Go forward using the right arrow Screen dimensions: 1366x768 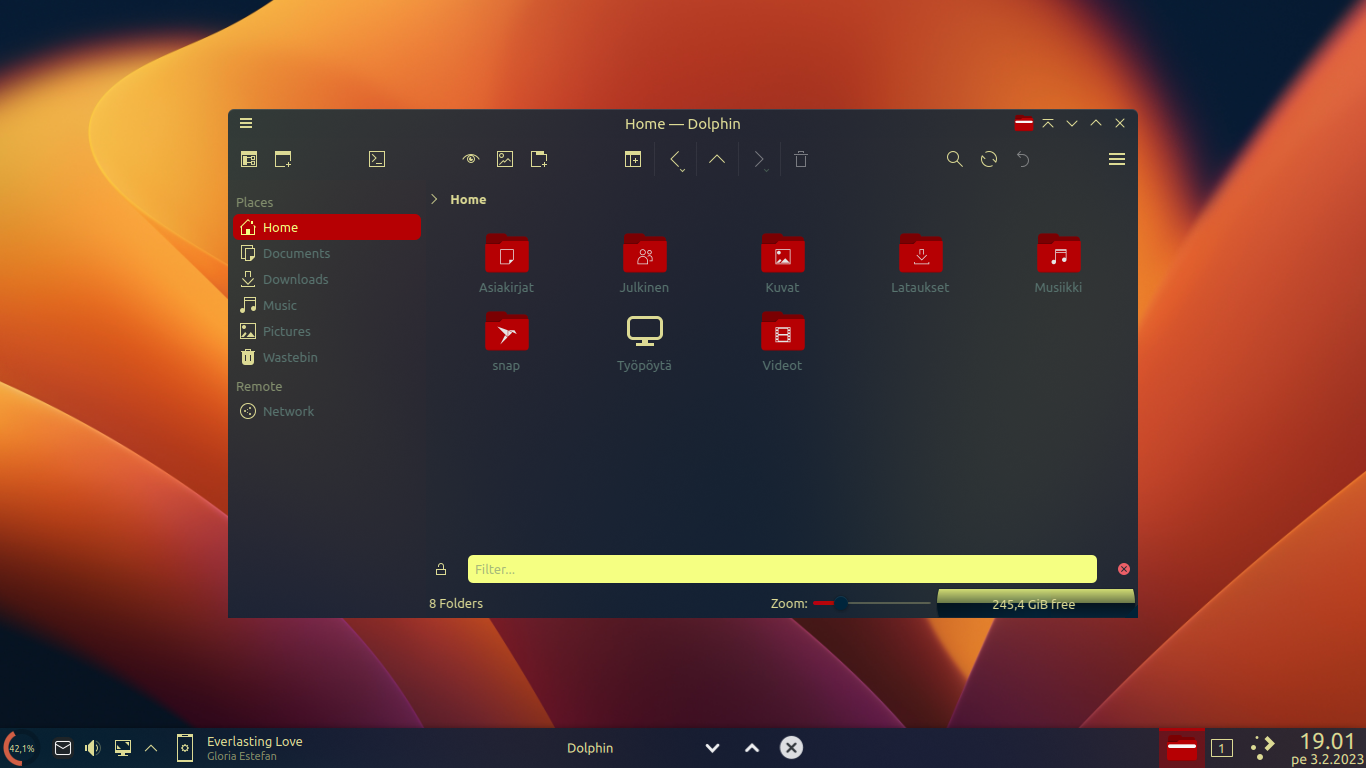758,158
